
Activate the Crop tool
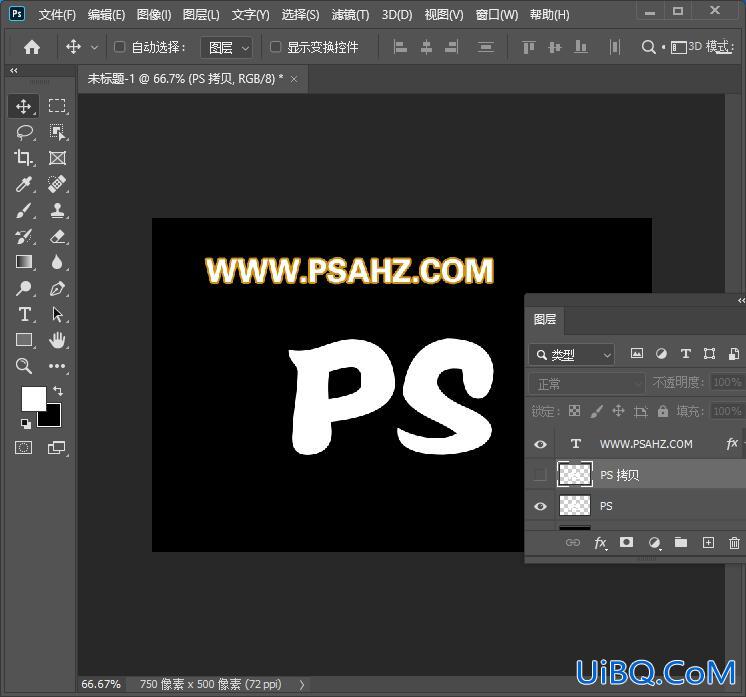[23, 157]
